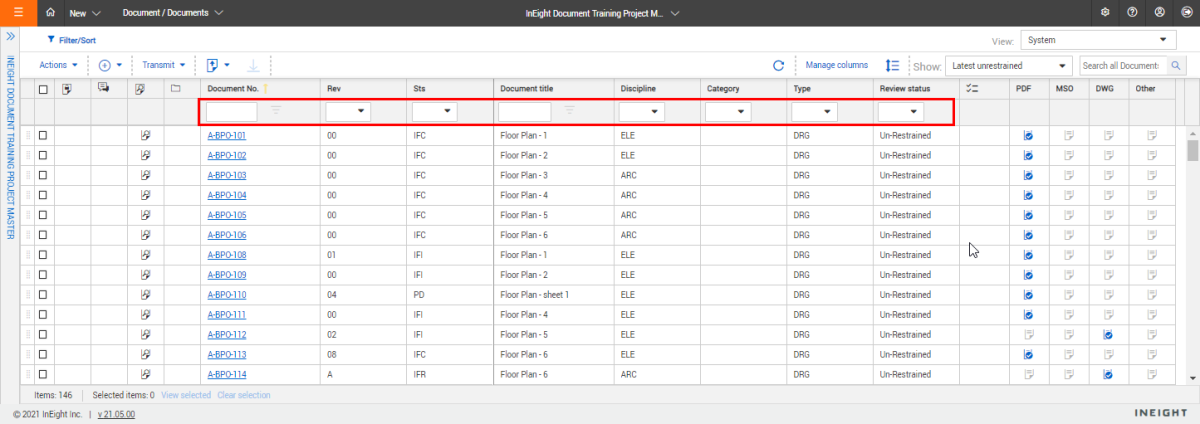Viewport: 1200px width, 424px height.
Task: Open PDF file icon for A-BPO-101
Action: (1027, 135)
